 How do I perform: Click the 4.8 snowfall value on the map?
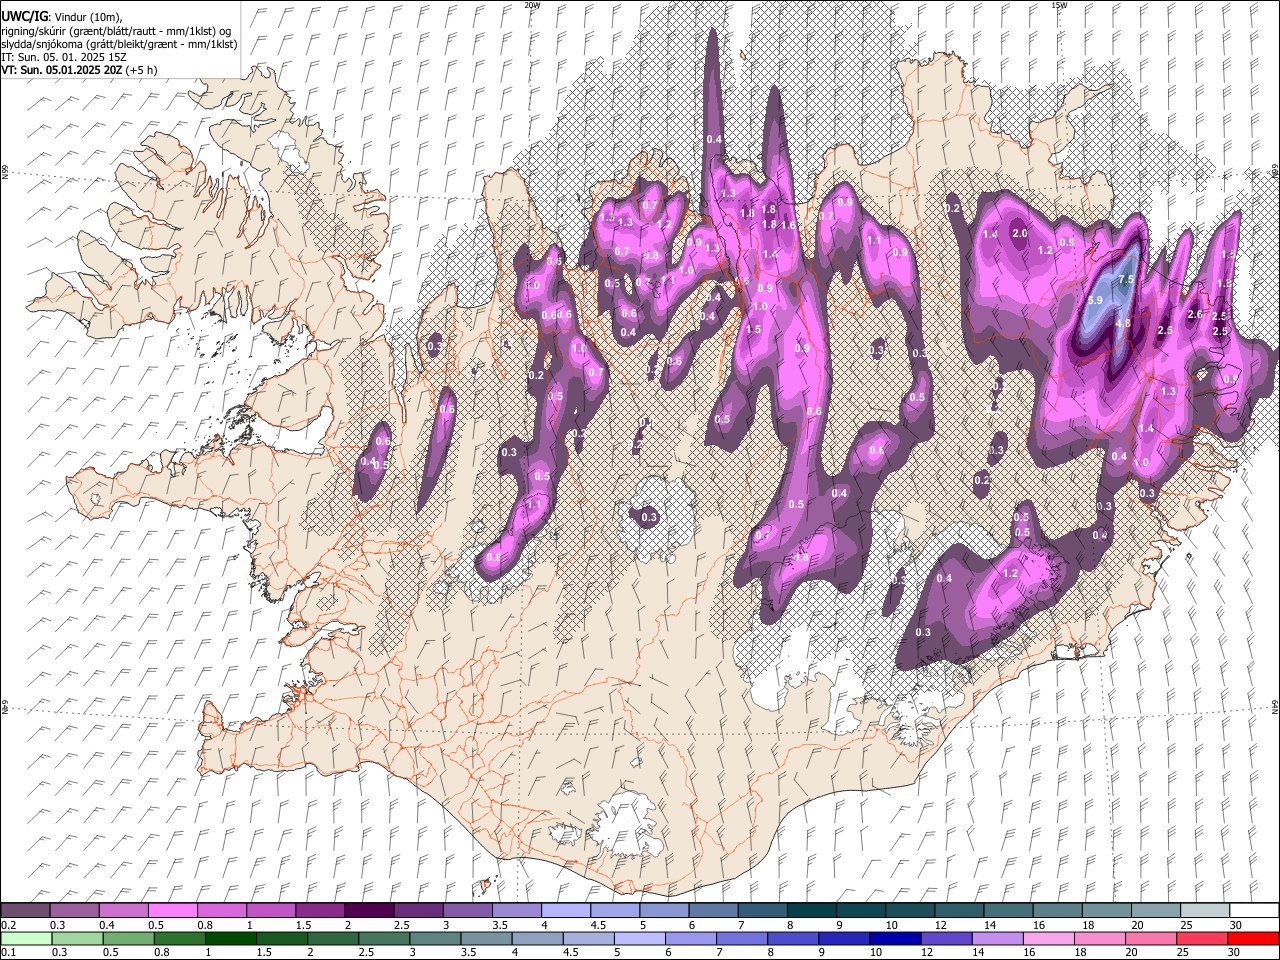pyautogui.click(x=1123, y=323)
